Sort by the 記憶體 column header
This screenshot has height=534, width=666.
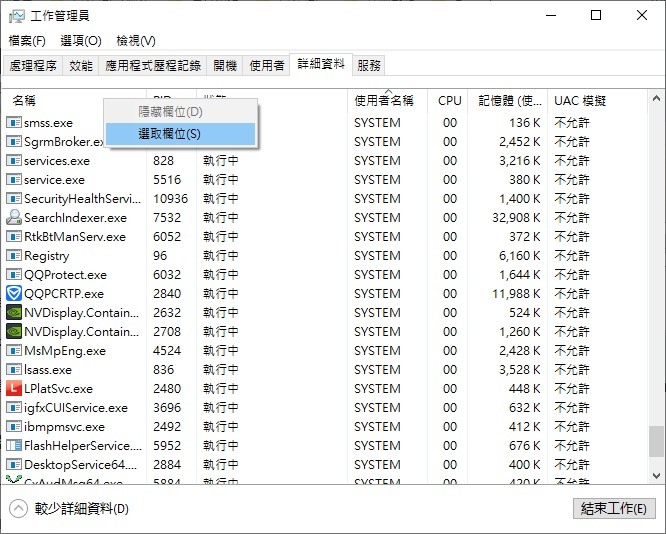tap(508, 101)
